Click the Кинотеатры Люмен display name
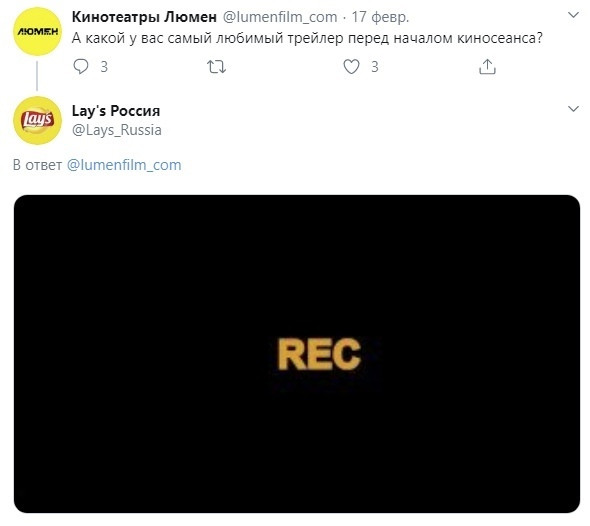This screenshot has height=526, width=590. 144,17
